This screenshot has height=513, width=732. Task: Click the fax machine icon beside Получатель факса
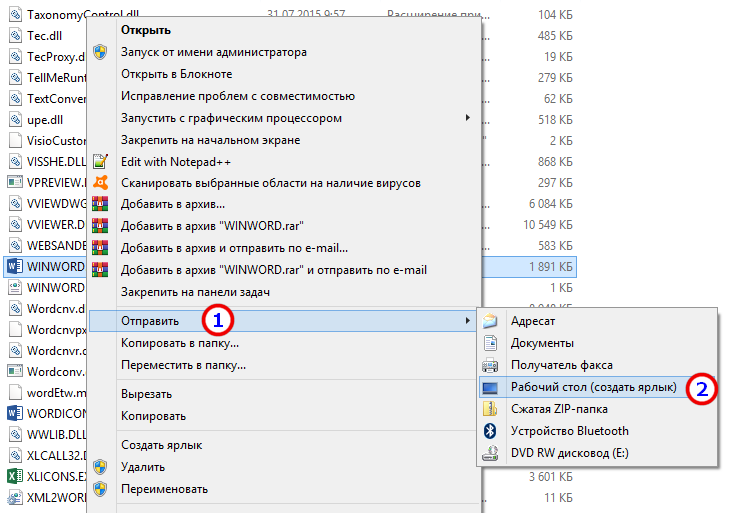tap(490, 365)
